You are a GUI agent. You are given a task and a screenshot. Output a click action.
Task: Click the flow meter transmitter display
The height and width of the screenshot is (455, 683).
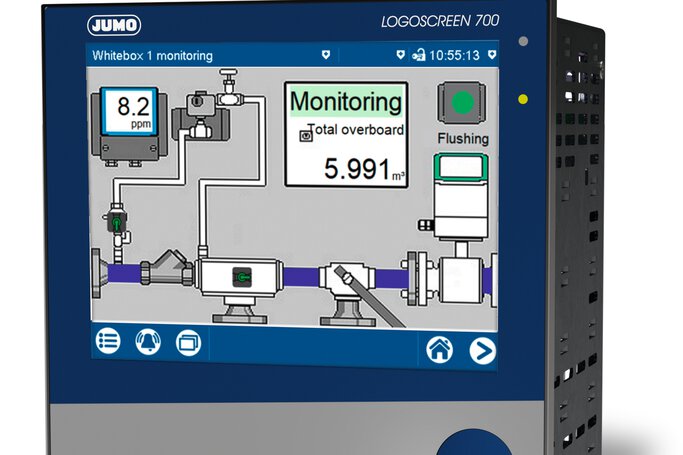click(461, 168)
